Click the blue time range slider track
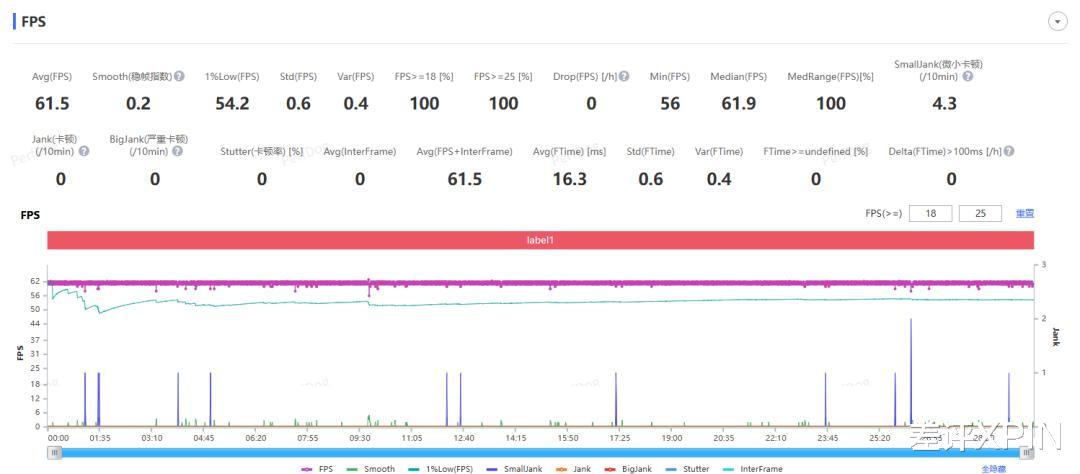Viewport: 1080px width, 474px height. tap(541, 453)
